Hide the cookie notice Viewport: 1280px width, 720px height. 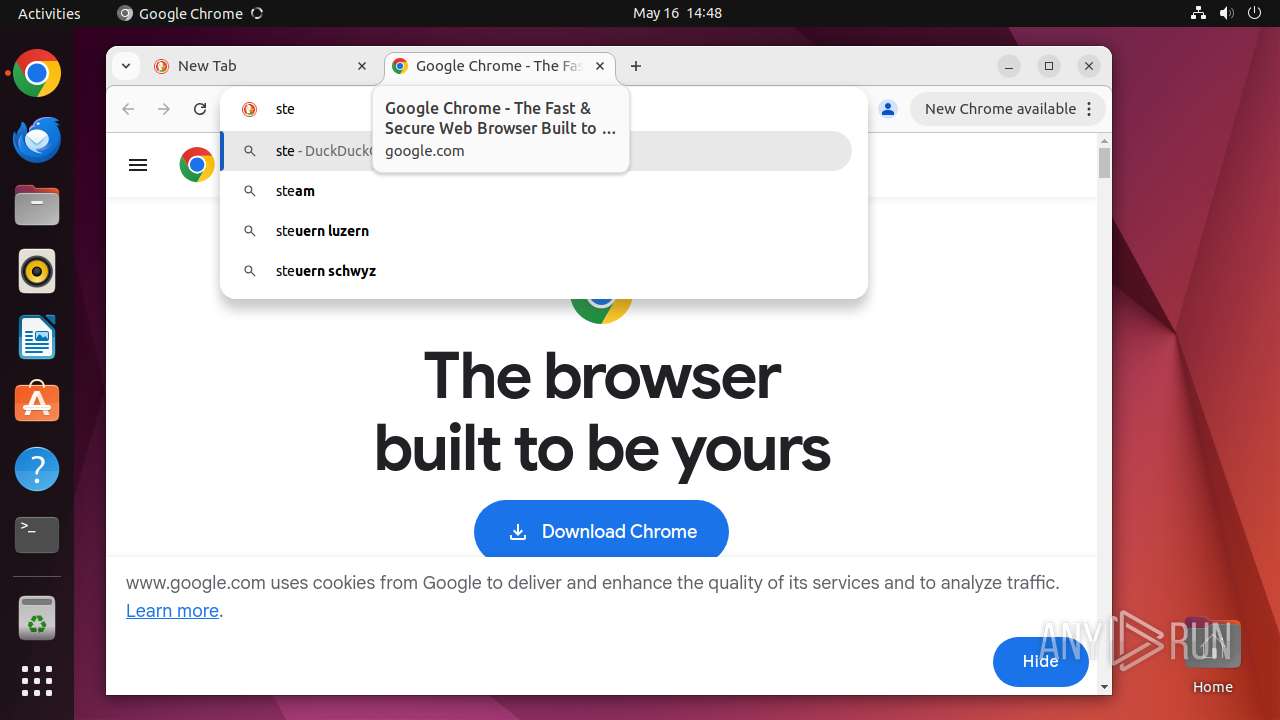coord(1040,662)
